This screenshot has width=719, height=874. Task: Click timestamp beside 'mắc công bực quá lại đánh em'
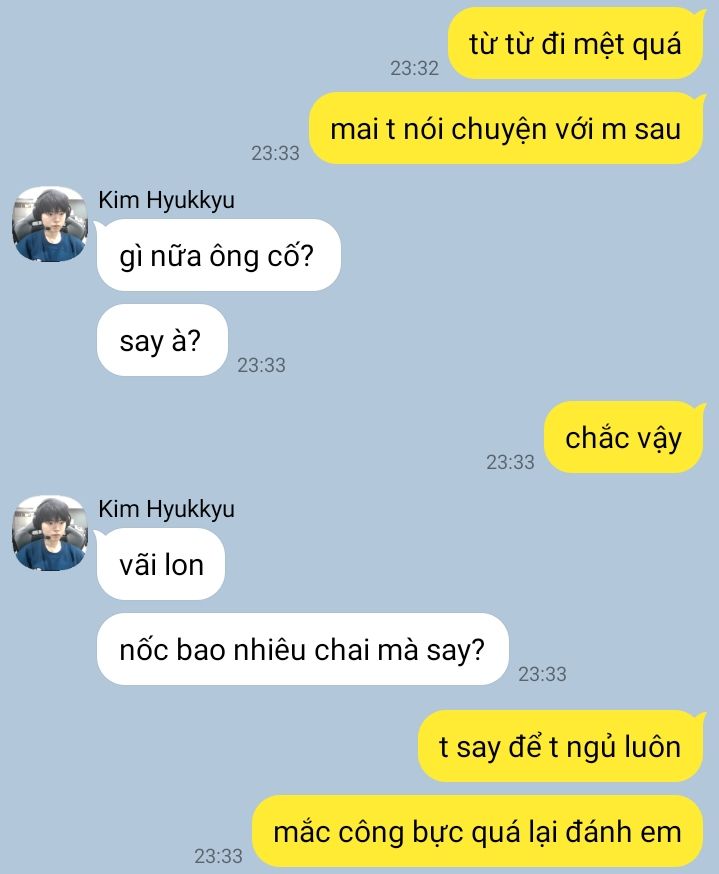pyautogui.click(x=218, y=856)
